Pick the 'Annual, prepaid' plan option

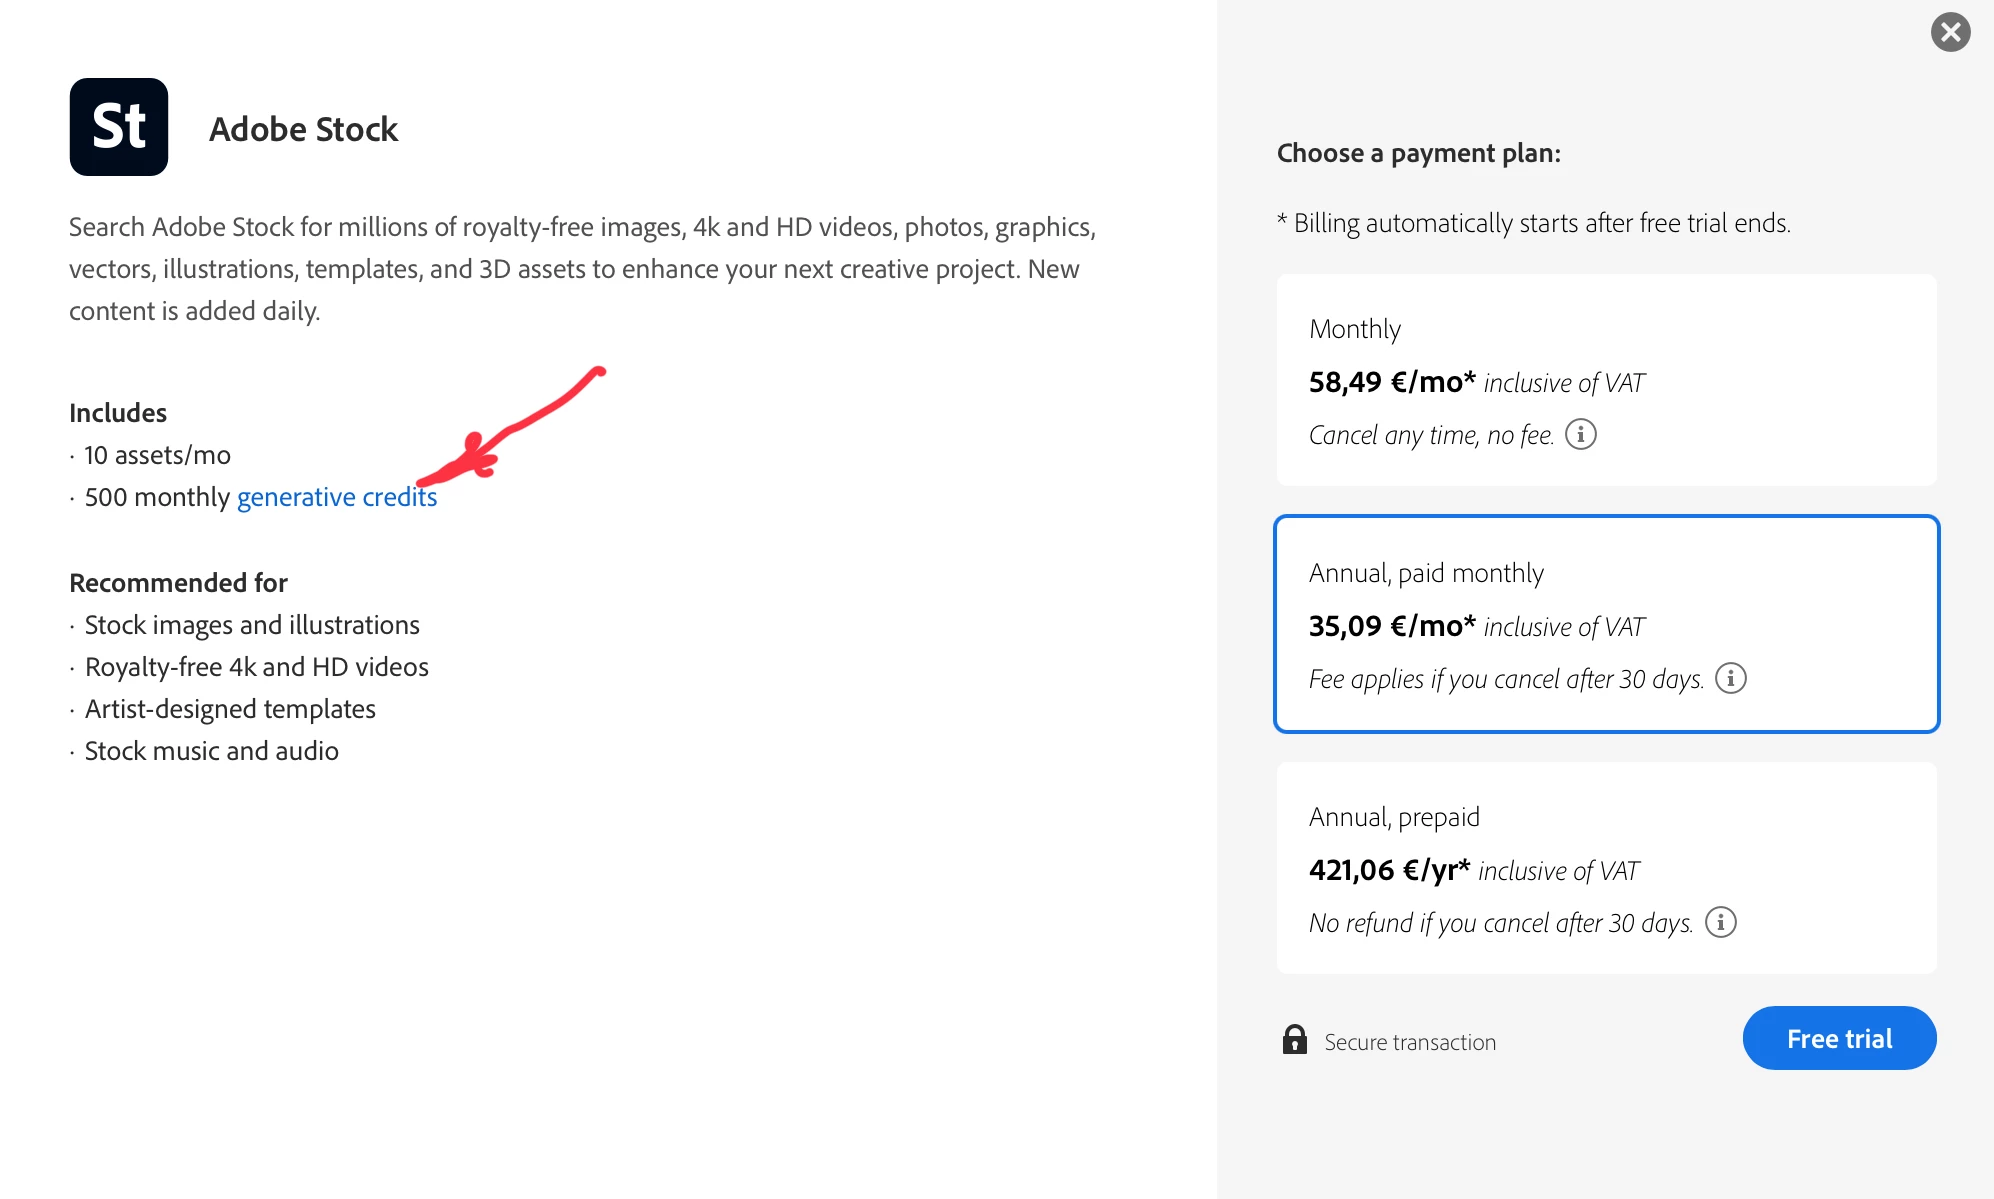(x=1606, y=868)
